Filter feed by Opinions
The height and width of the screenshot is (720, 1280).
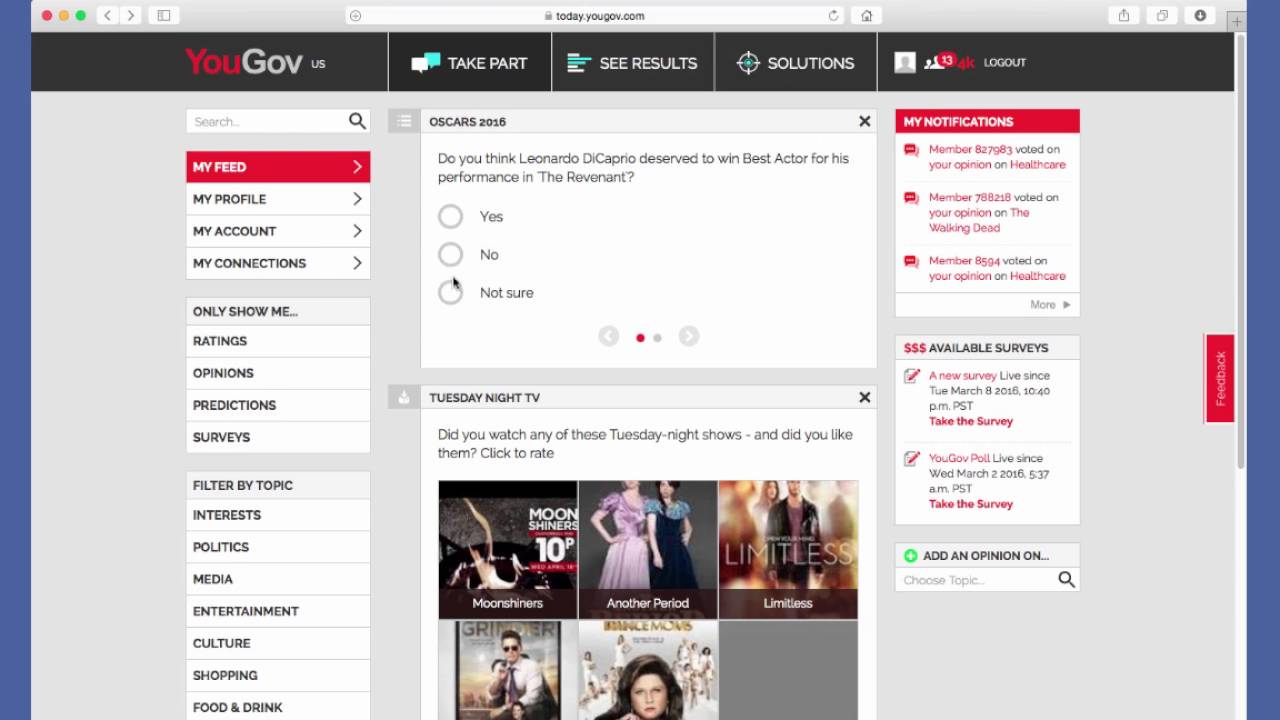click(x=278, y=373)
